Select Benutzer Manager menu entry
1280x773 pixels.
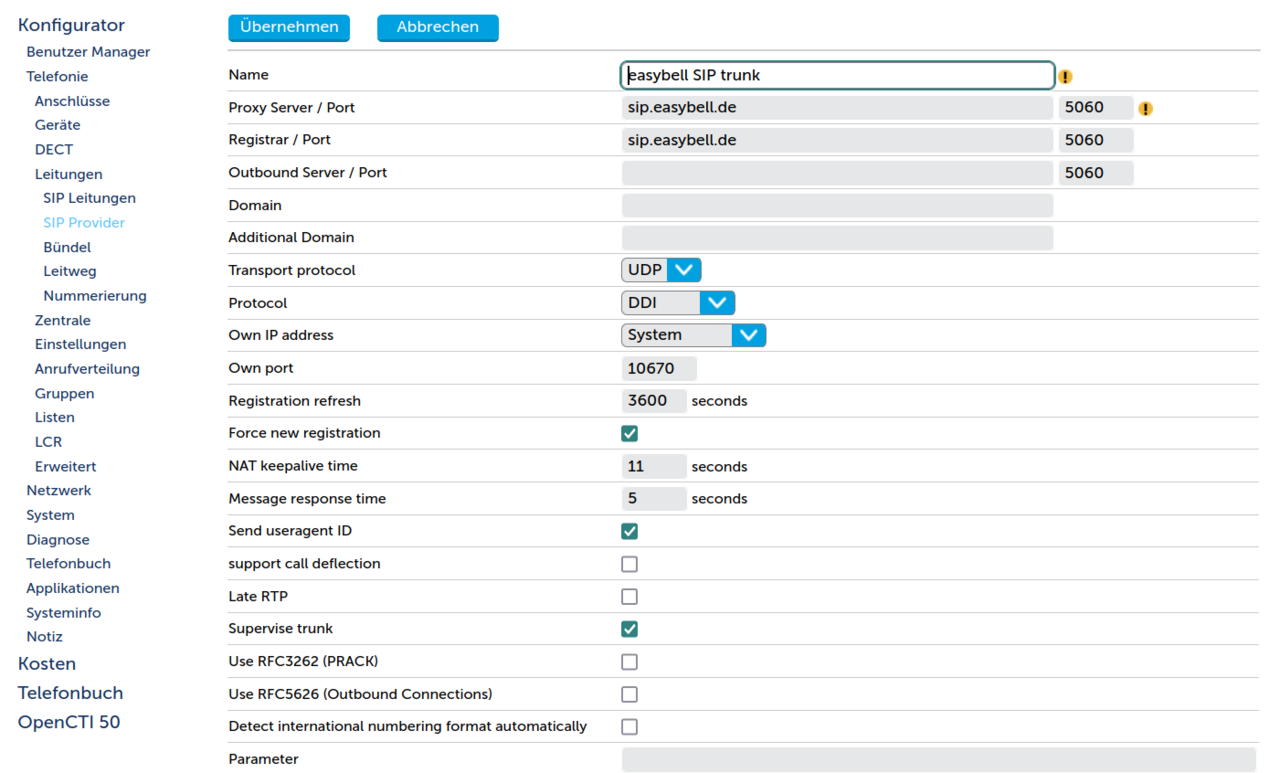pyautogui.click(x=88, y=52)
